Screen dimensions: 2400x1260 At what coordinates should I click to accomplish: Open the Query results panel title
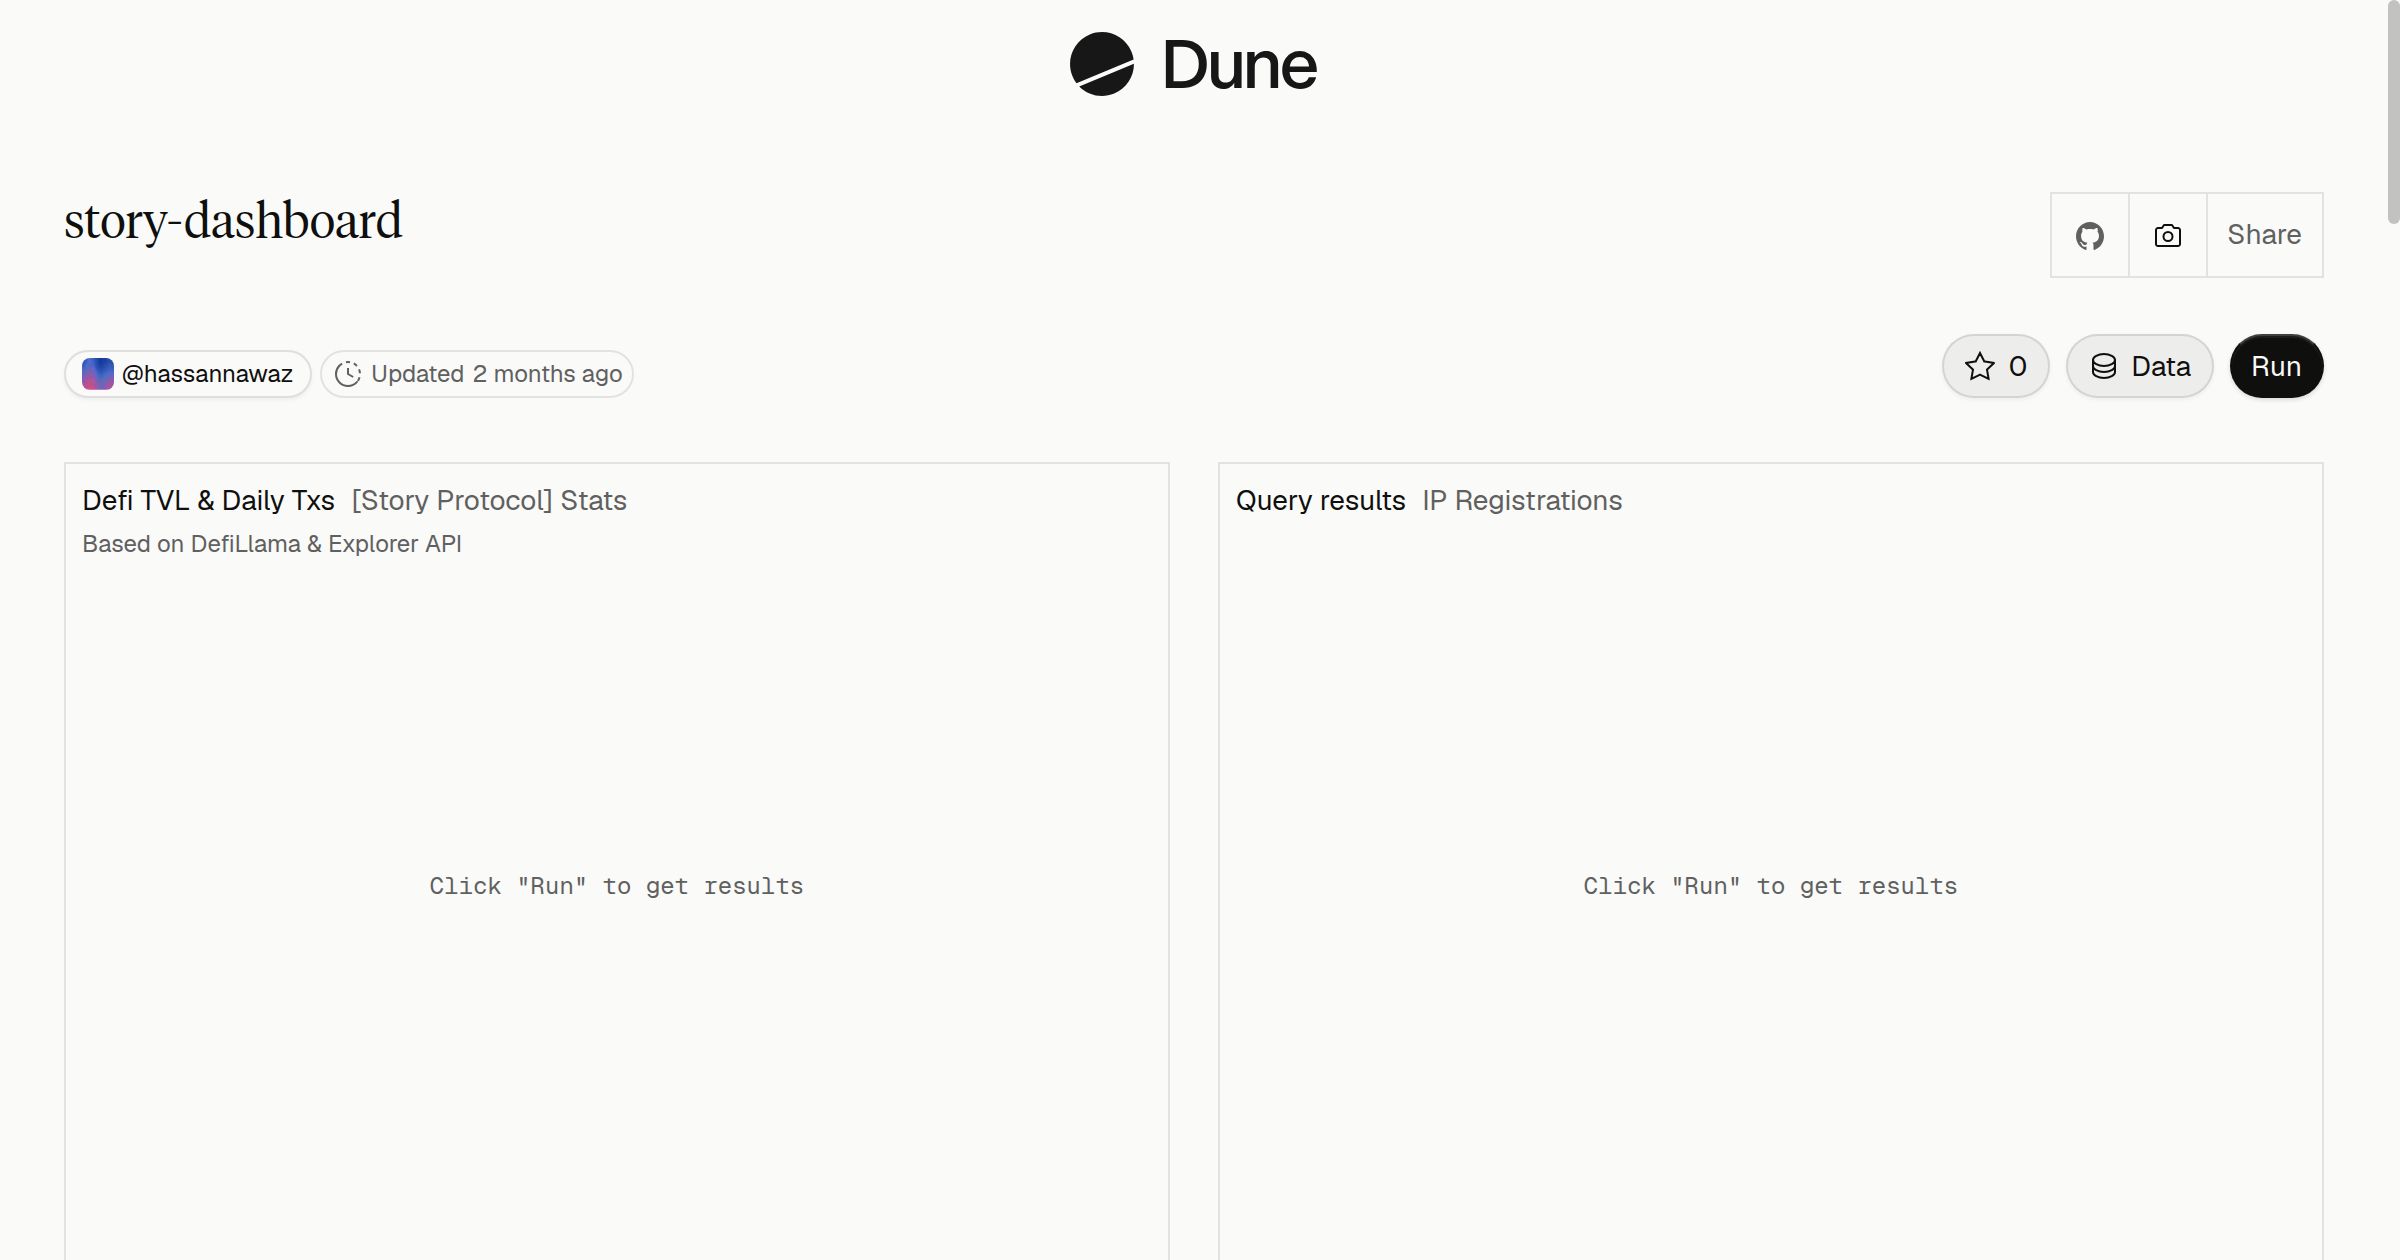[x=1320, y=500]
